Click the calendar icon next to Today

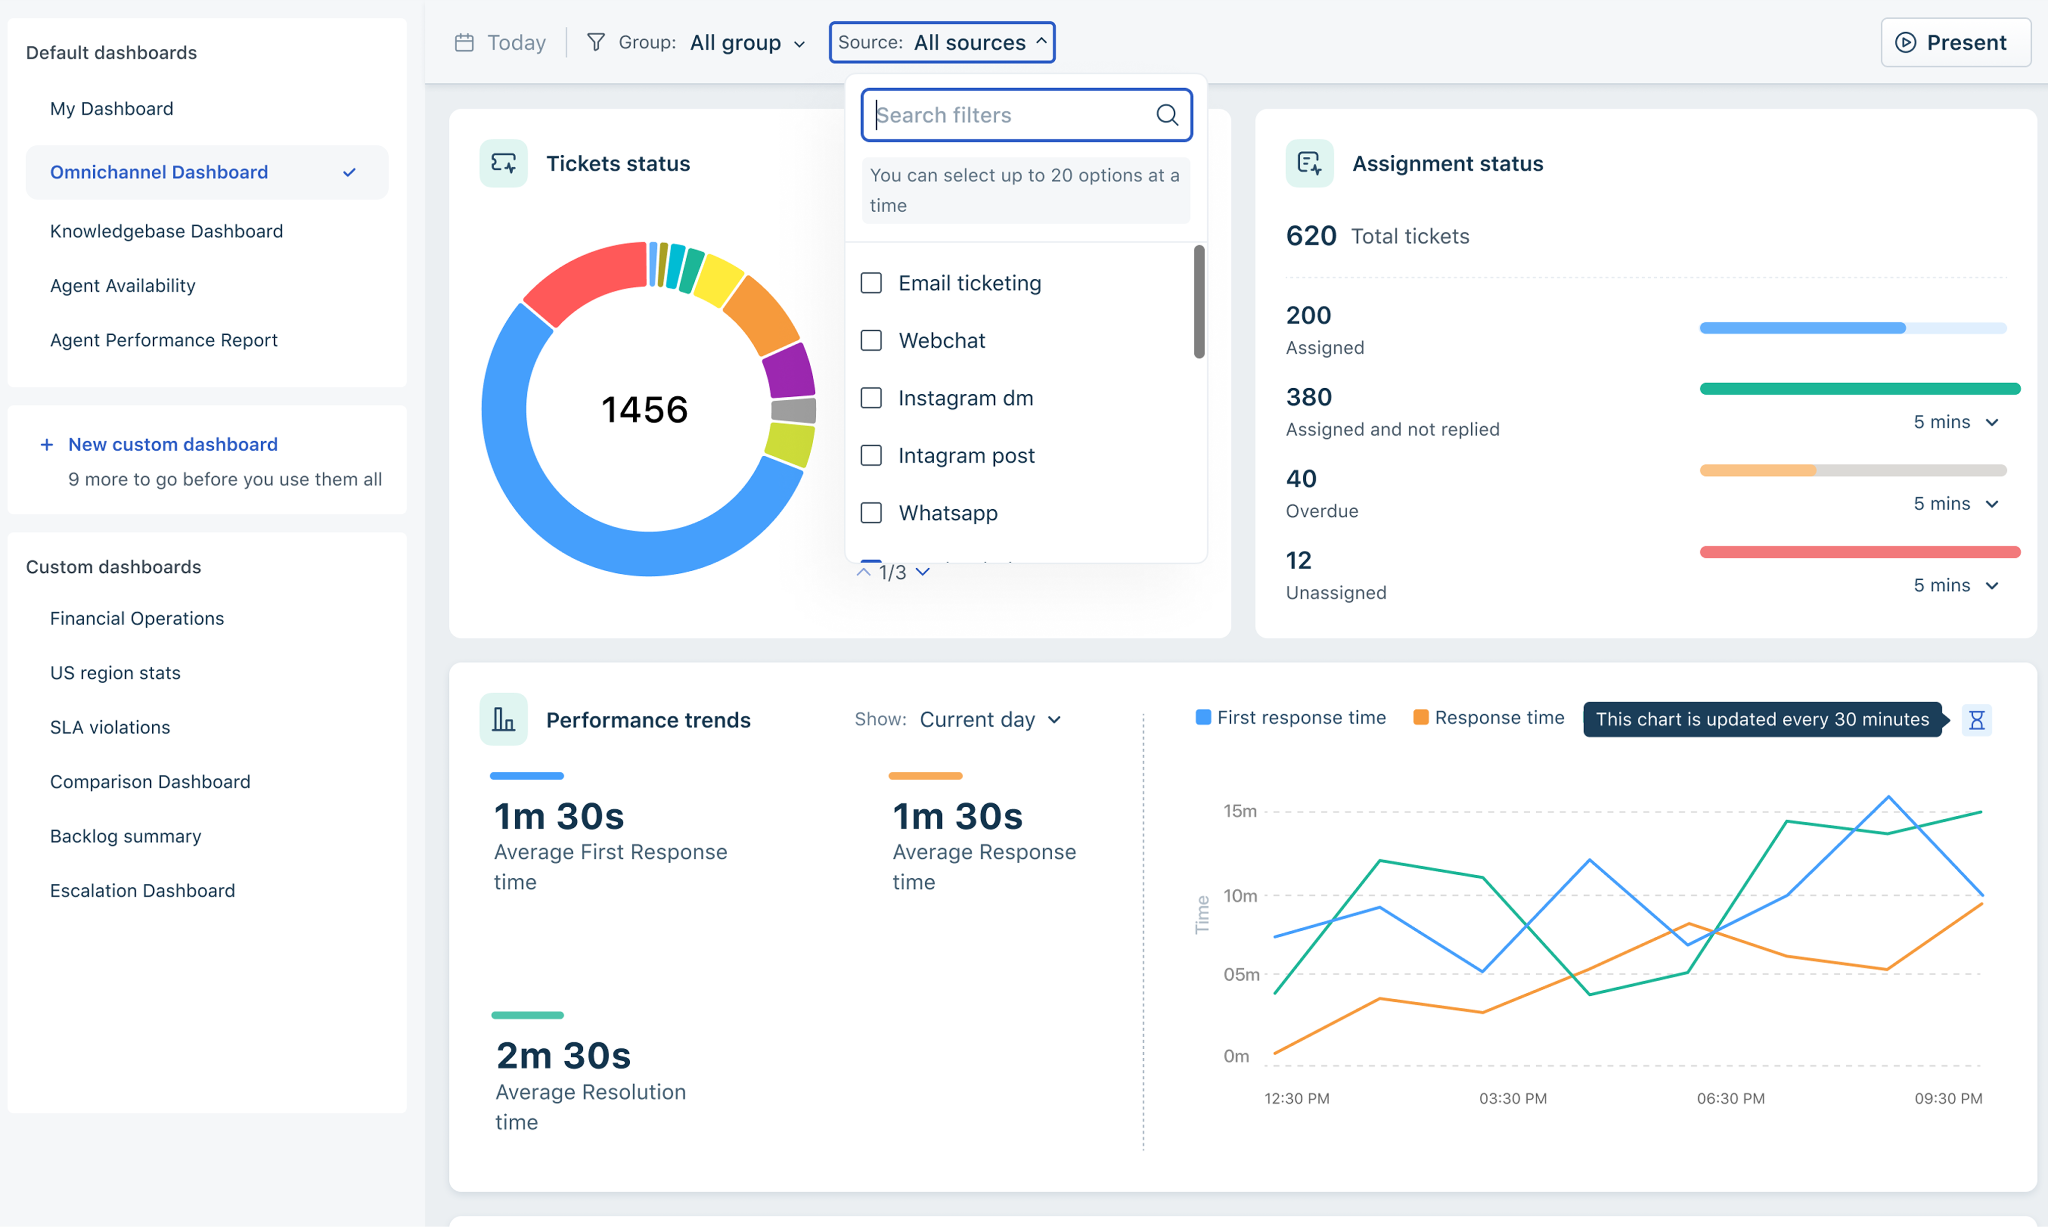pos(464,42)
